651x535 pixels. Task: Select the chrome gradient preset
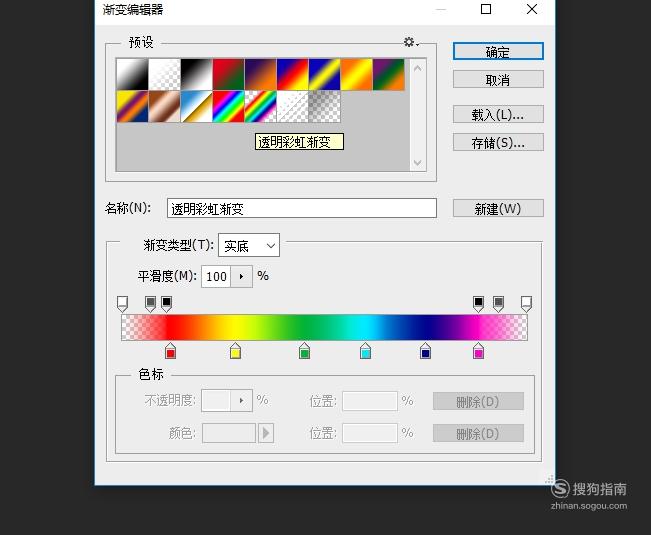[196, 107]
